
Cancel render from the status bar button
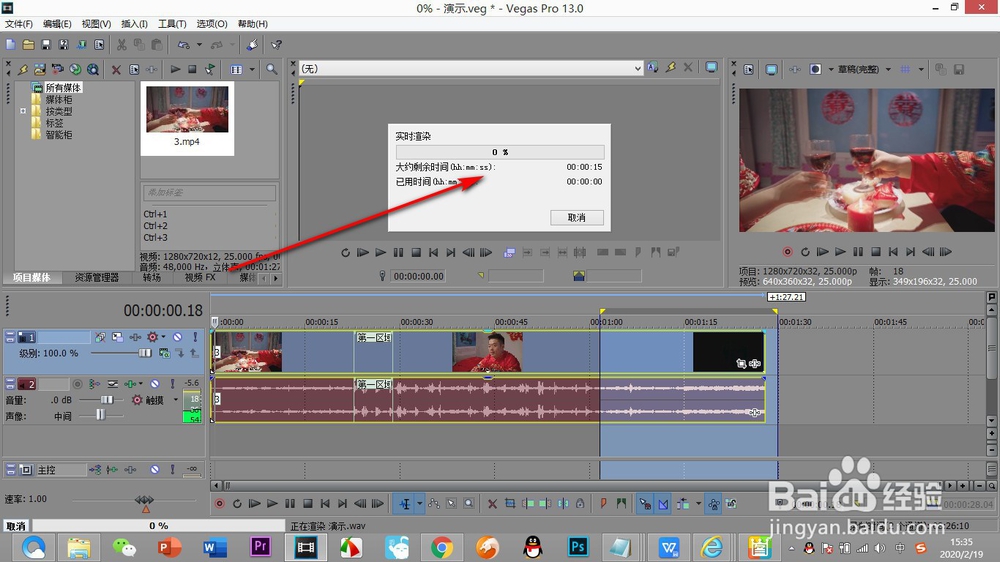click(16, 526)
